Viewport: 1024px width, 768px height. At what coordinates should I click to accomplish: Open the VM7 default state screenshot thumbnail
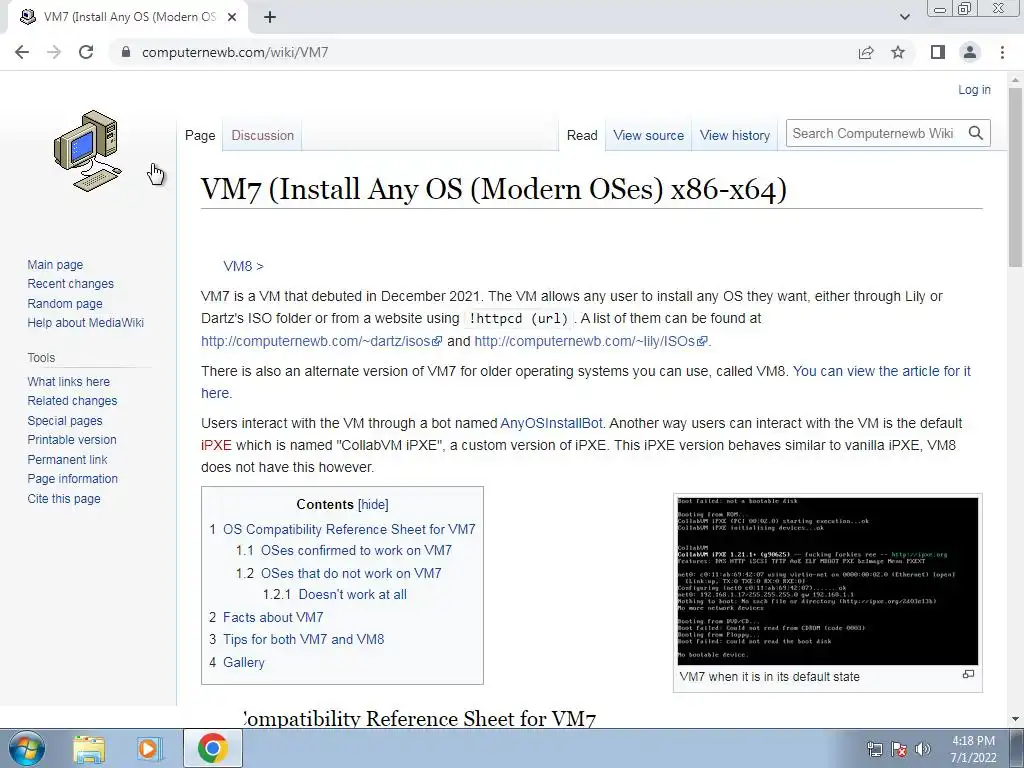[827, 581]
